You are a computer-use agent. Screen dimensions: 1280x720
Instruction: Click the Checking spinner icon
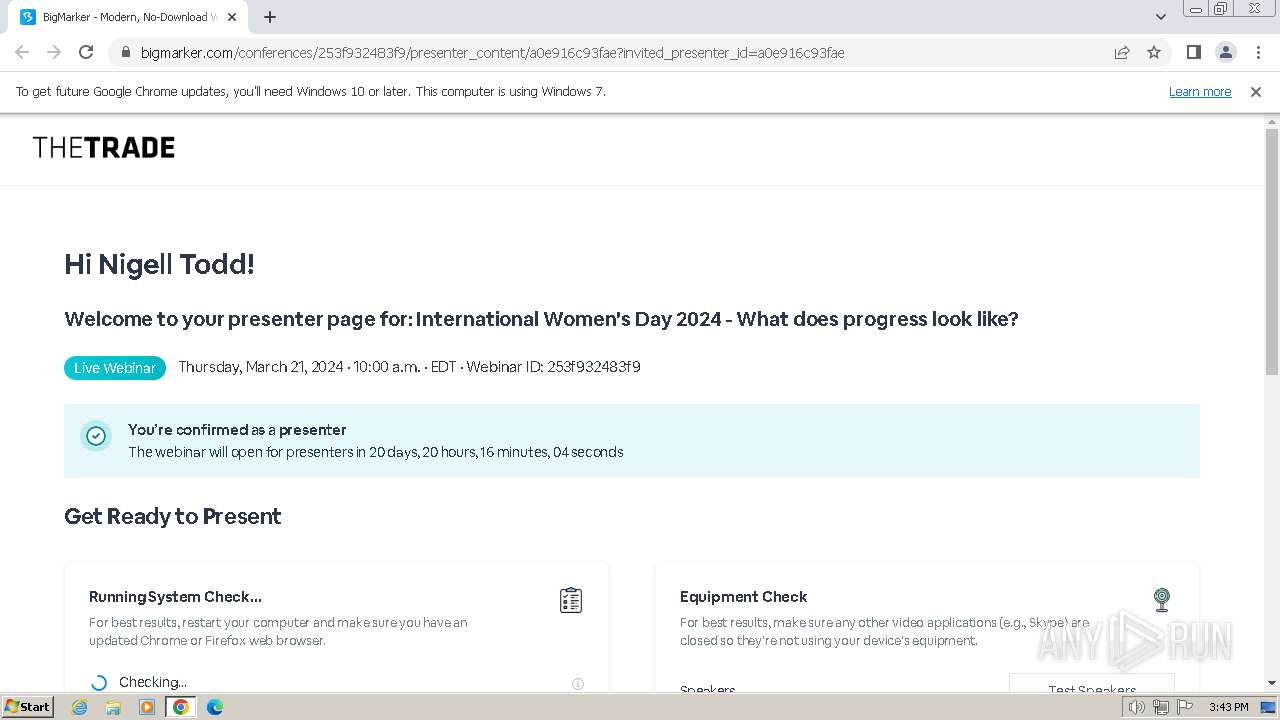pyautogui.click(x=99, y=683)
